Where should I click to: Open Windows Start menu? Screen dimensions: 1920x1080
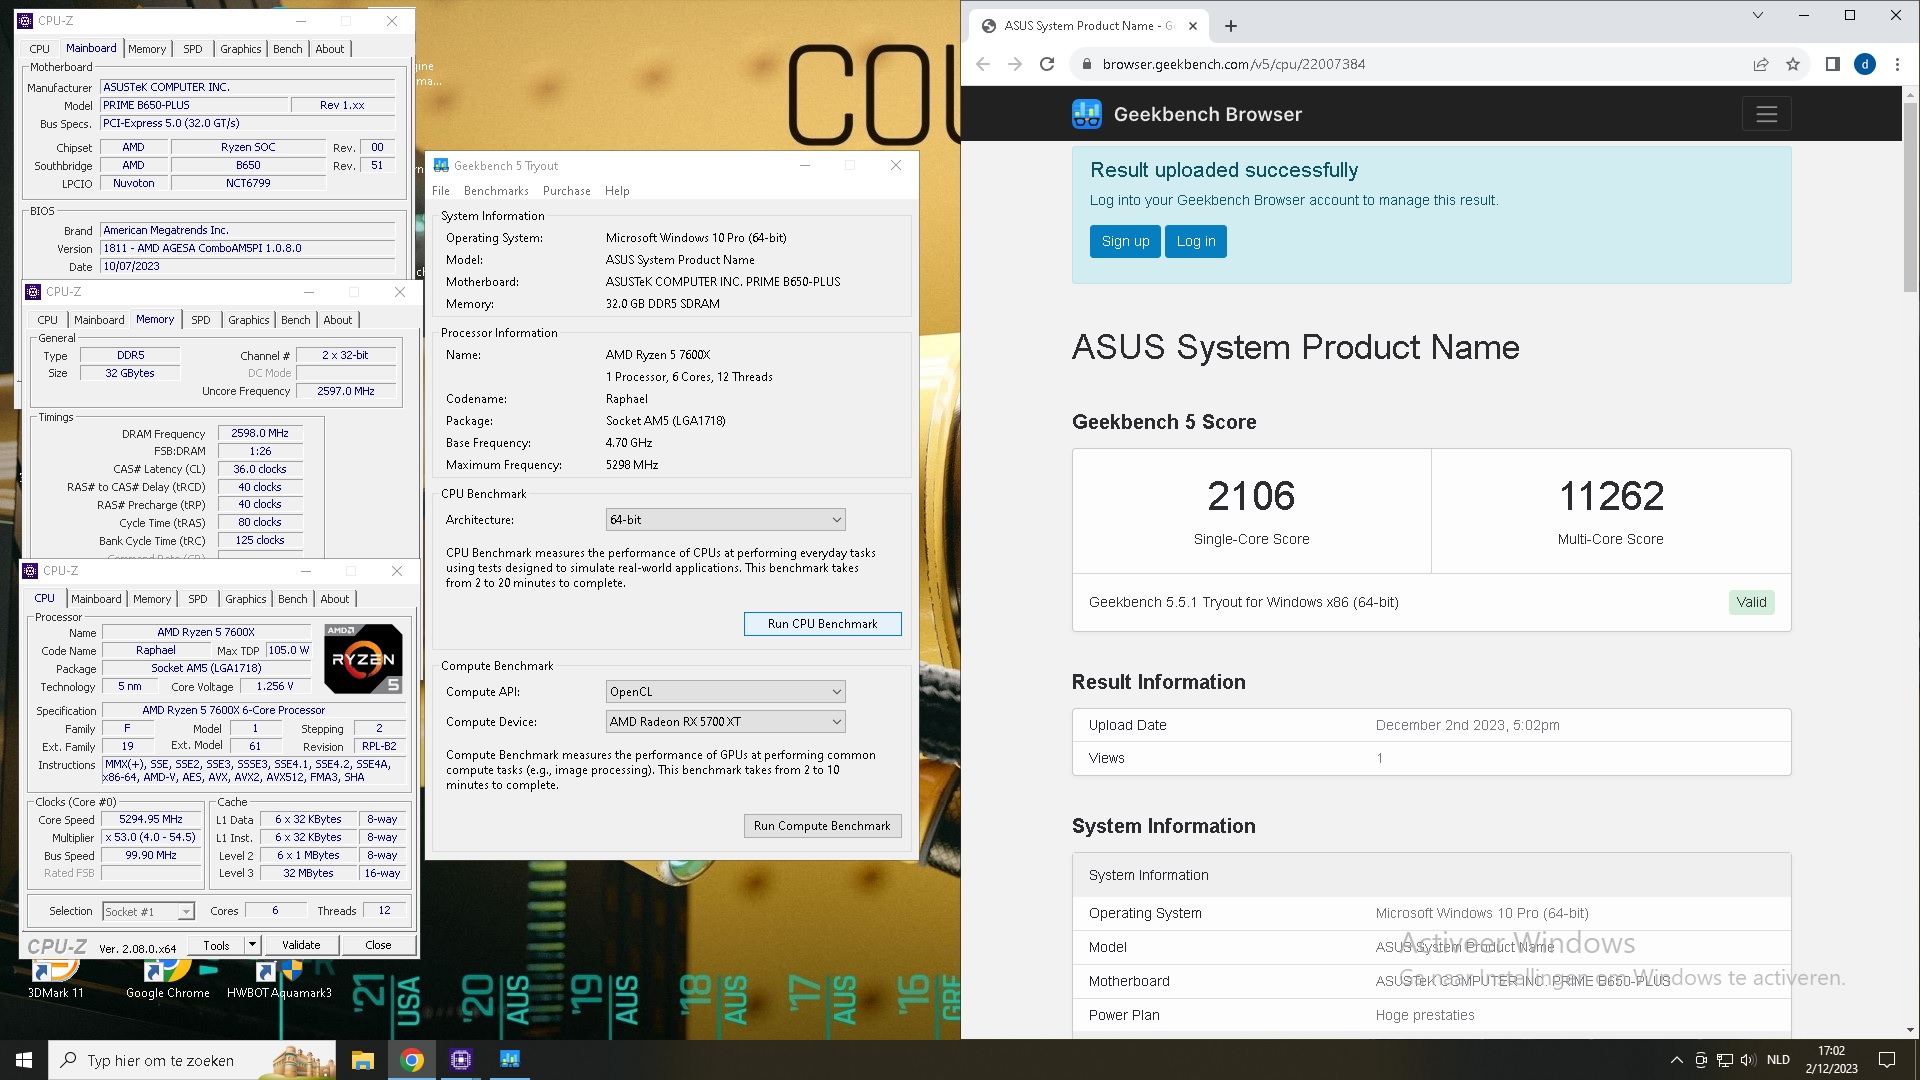(x=24, y=1060)
